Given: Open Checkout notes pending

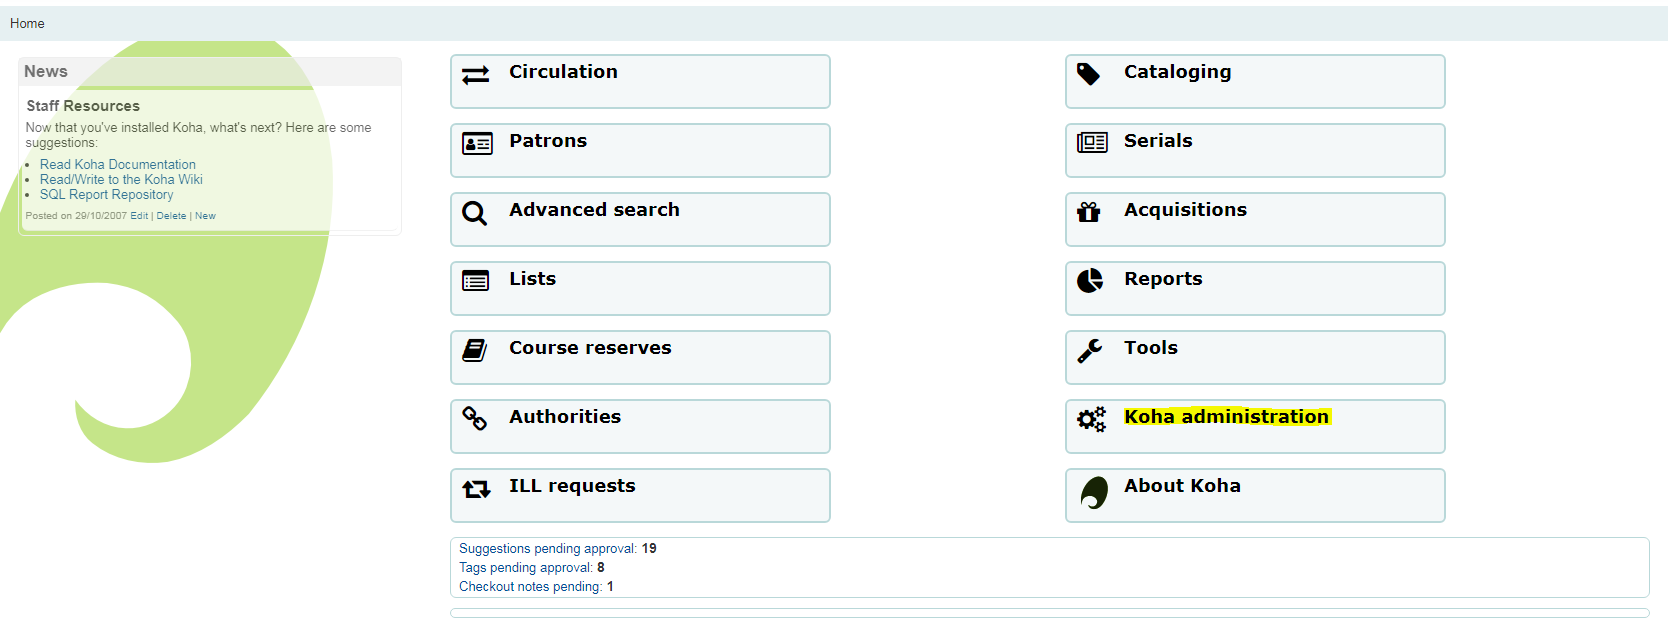Looking at the screenshot, I should 531,586.
